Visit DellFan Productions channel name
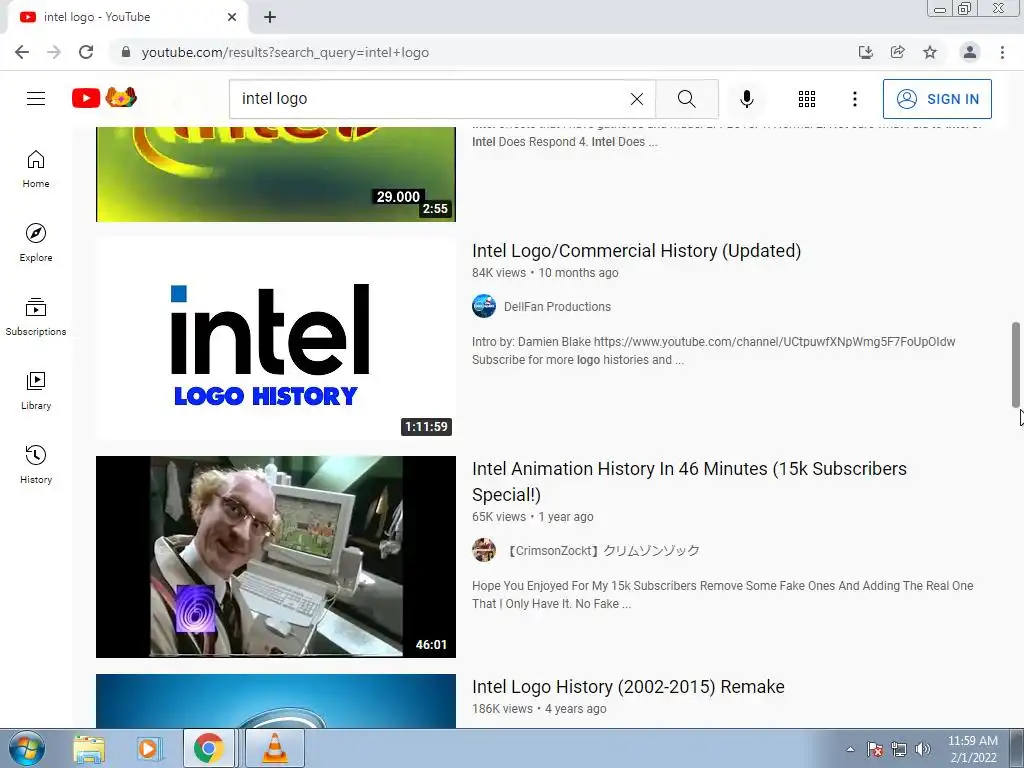Image resolution: width=1024 pixels, height=768 pixels. click(557, 306)
